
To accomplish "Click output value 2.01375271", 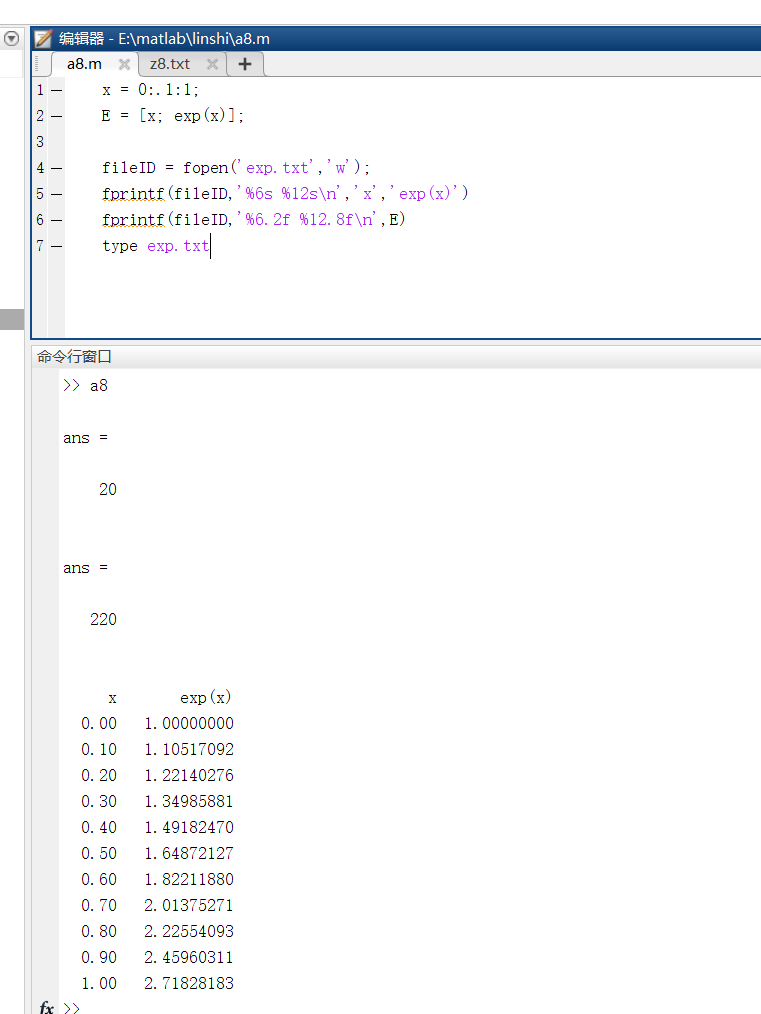I will click(x=189, y=905).
